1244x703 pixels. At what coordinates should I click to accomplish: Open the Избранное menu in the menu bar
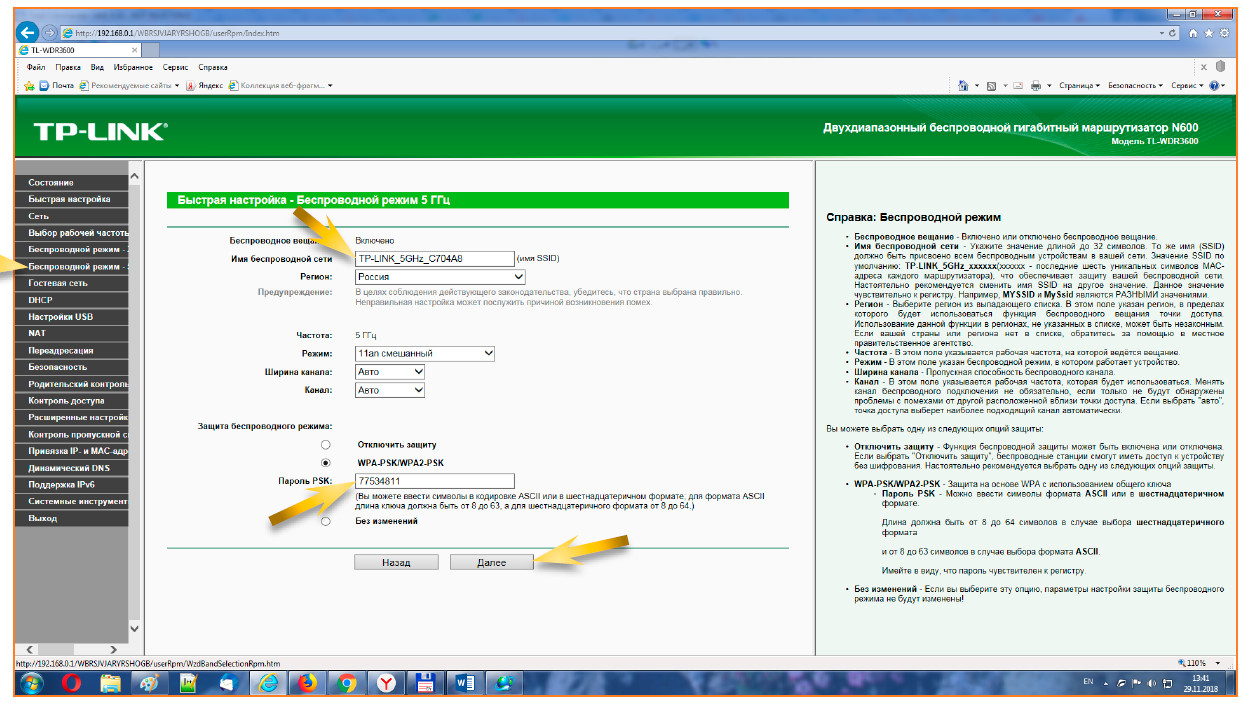[133, 67]
